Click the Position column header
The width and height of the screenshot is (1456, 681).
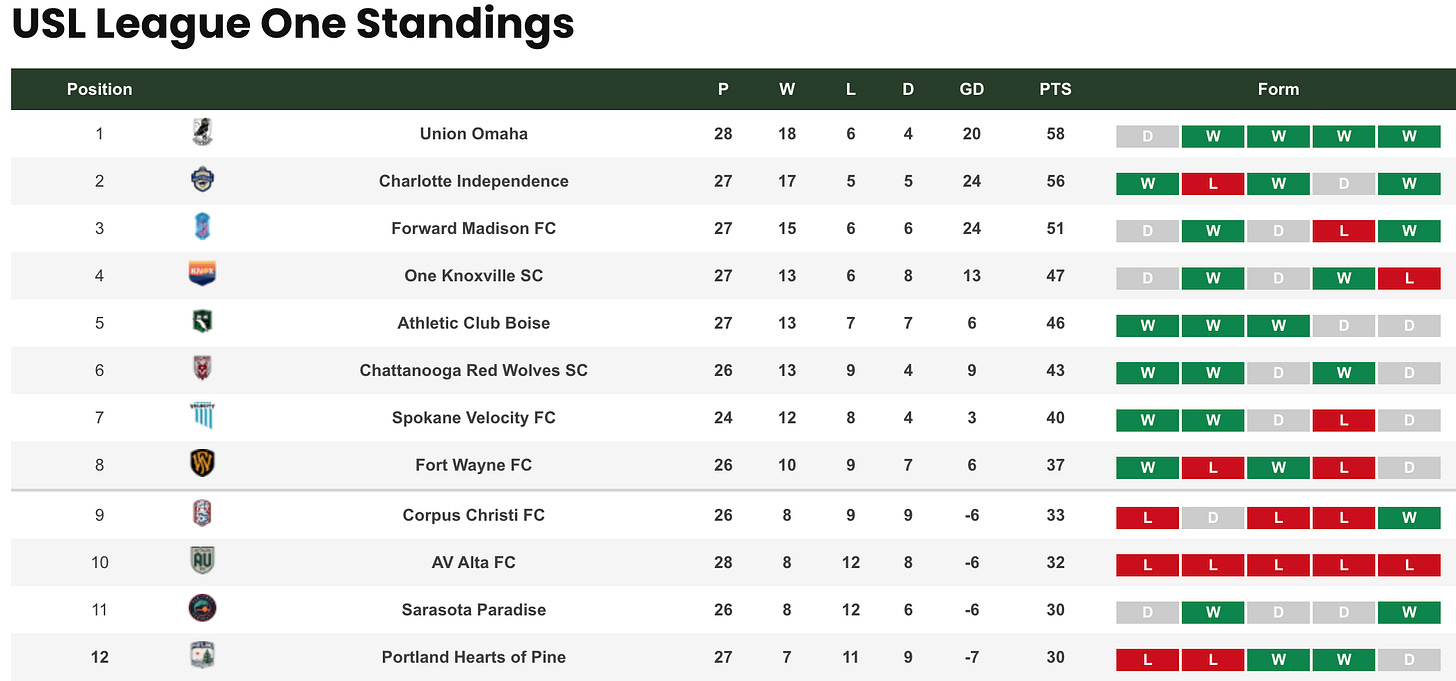[99, 89]
